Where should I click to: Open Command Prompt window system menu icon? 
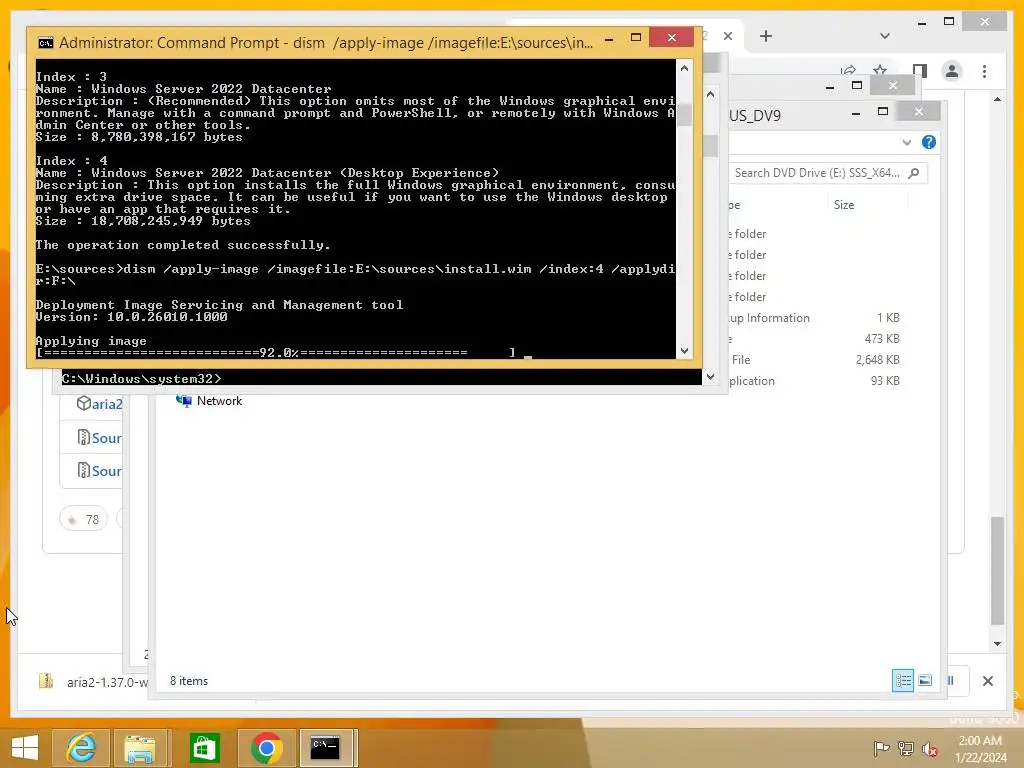[x=46, y=43]
